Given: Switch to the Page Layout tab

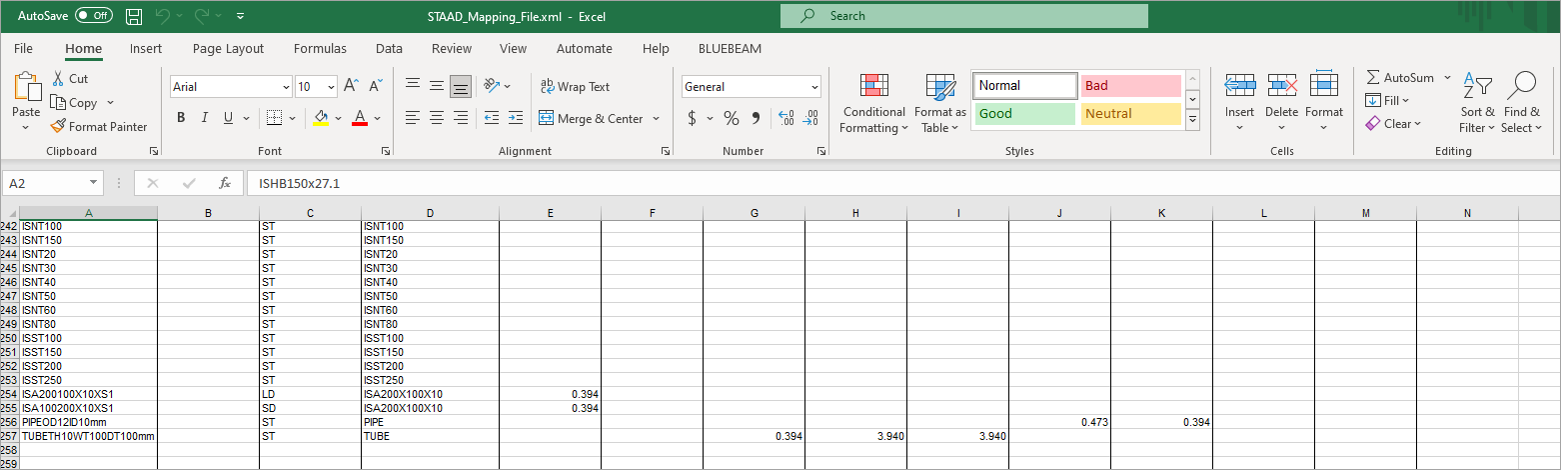Looking at the screenshot, I should click(228, 48).
